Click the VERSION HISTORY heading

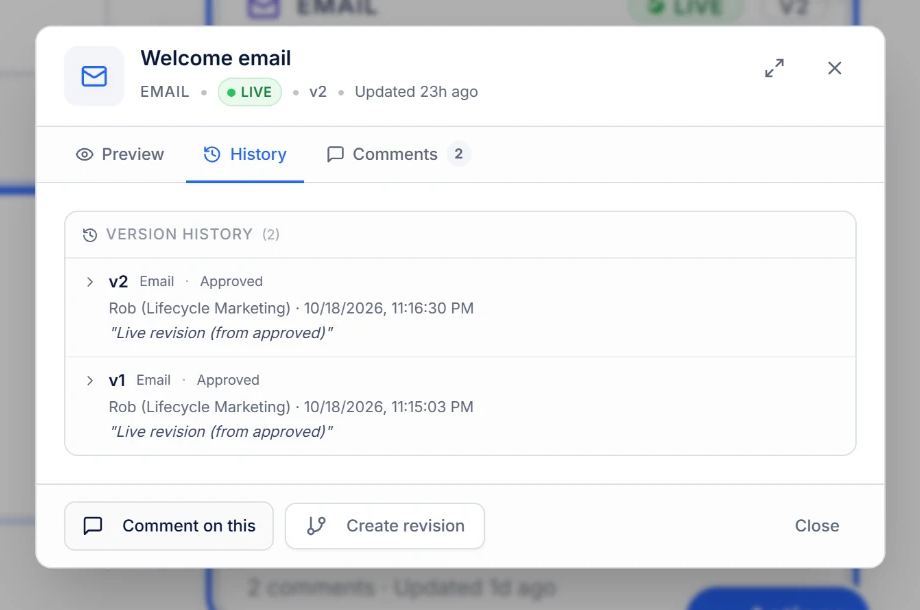179,235
